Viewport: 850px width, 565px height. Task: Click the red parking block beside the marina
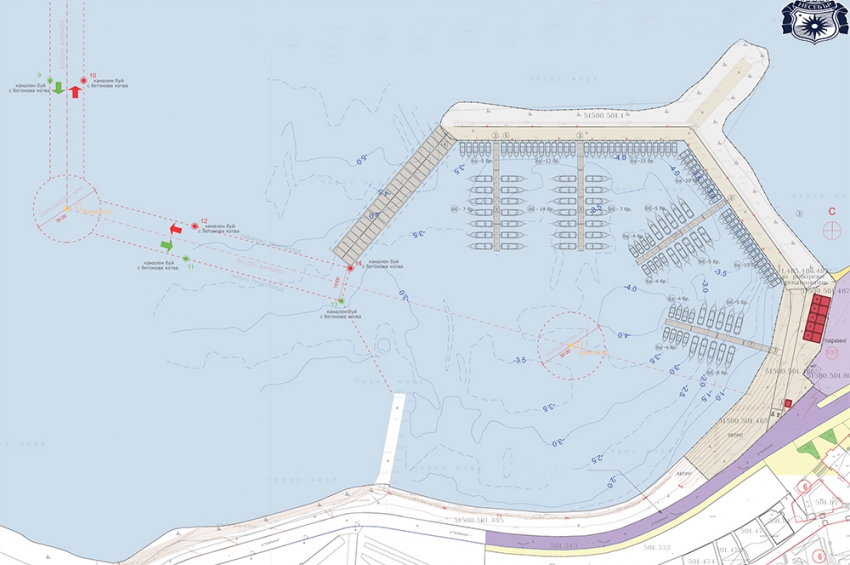(817, 317)
